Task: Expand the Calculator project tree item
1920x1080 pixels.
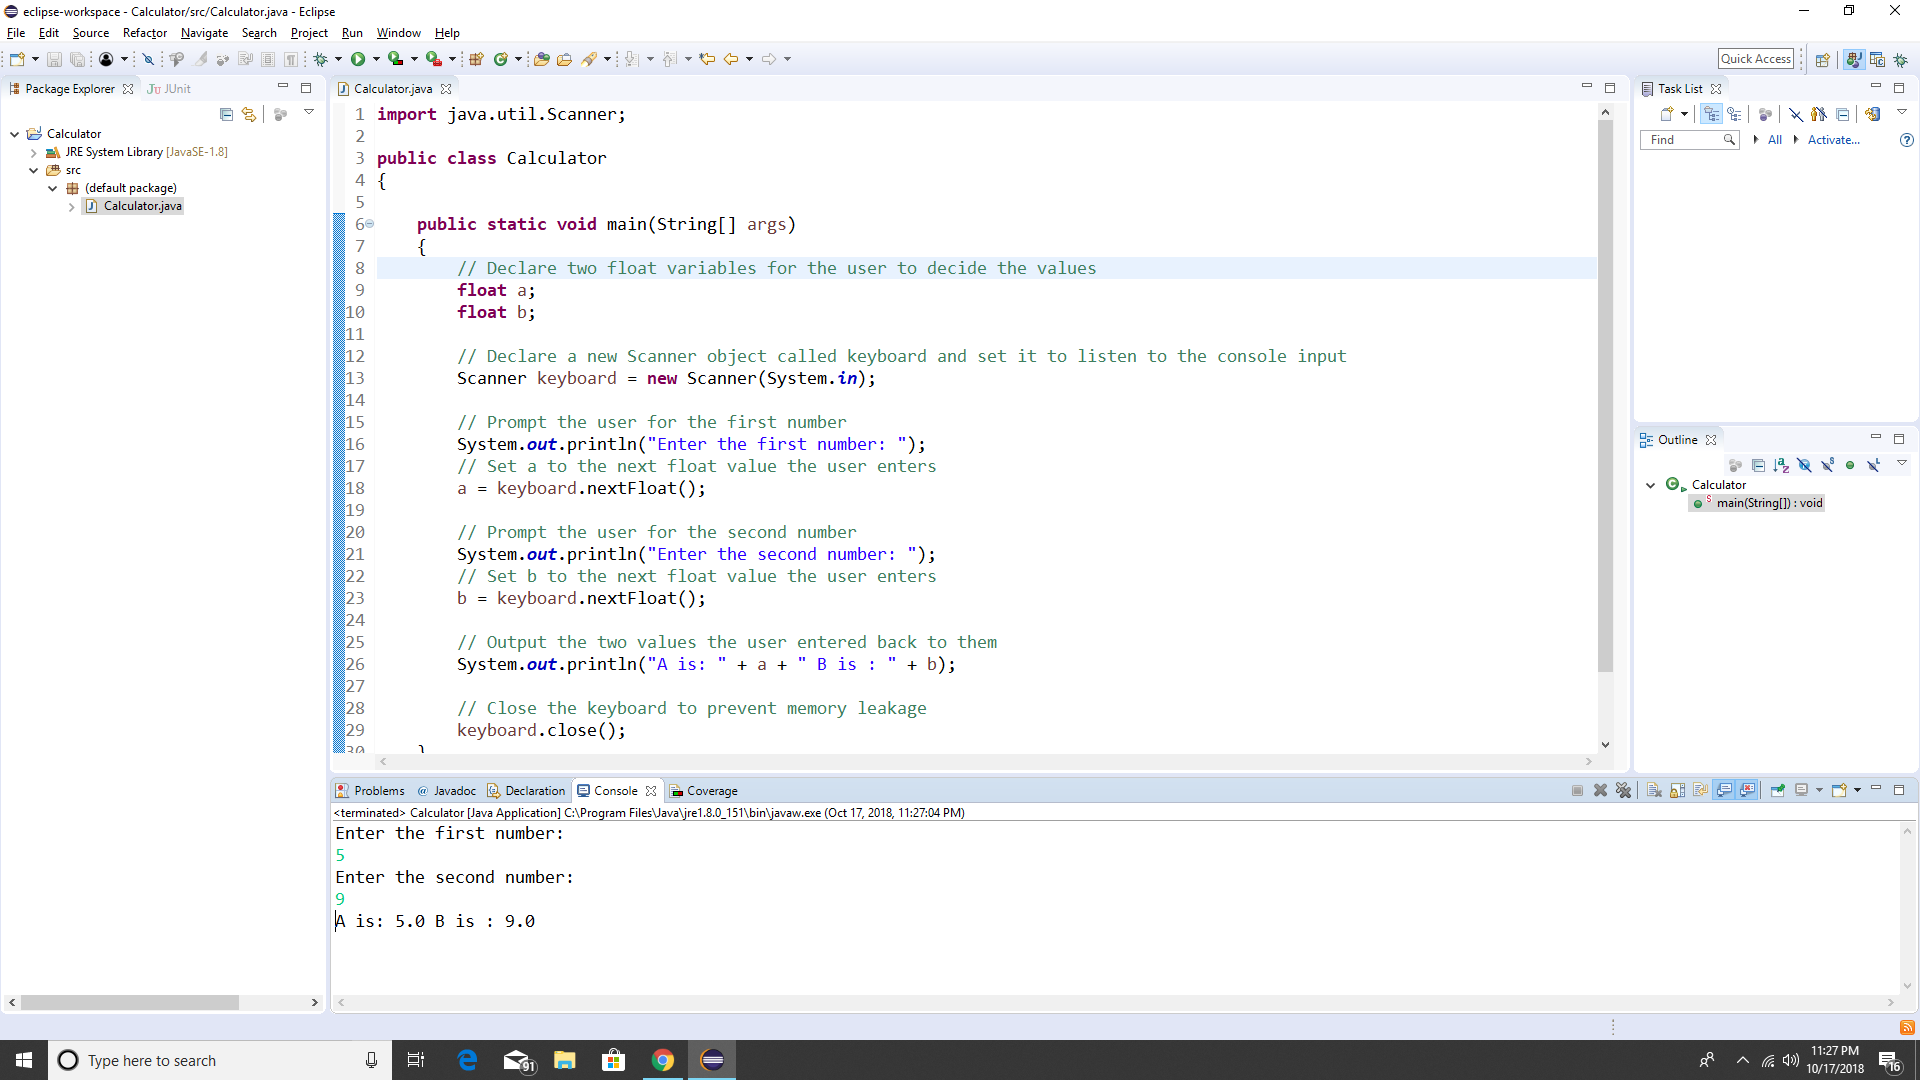Action: 13,133
